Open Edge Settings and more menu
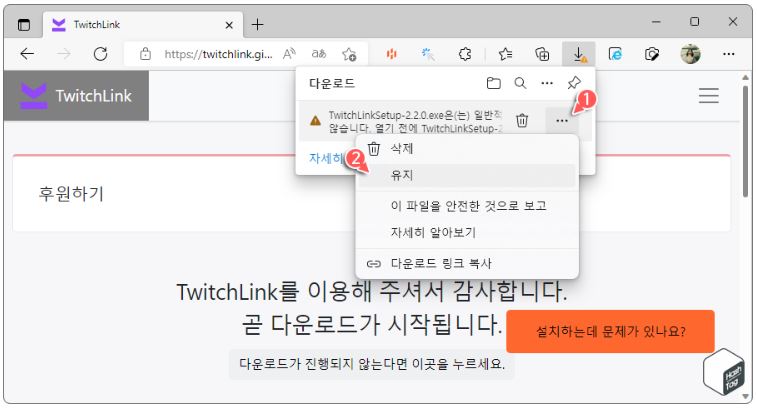The height and width of the screenshot is (409, 757). coord(729,54)
